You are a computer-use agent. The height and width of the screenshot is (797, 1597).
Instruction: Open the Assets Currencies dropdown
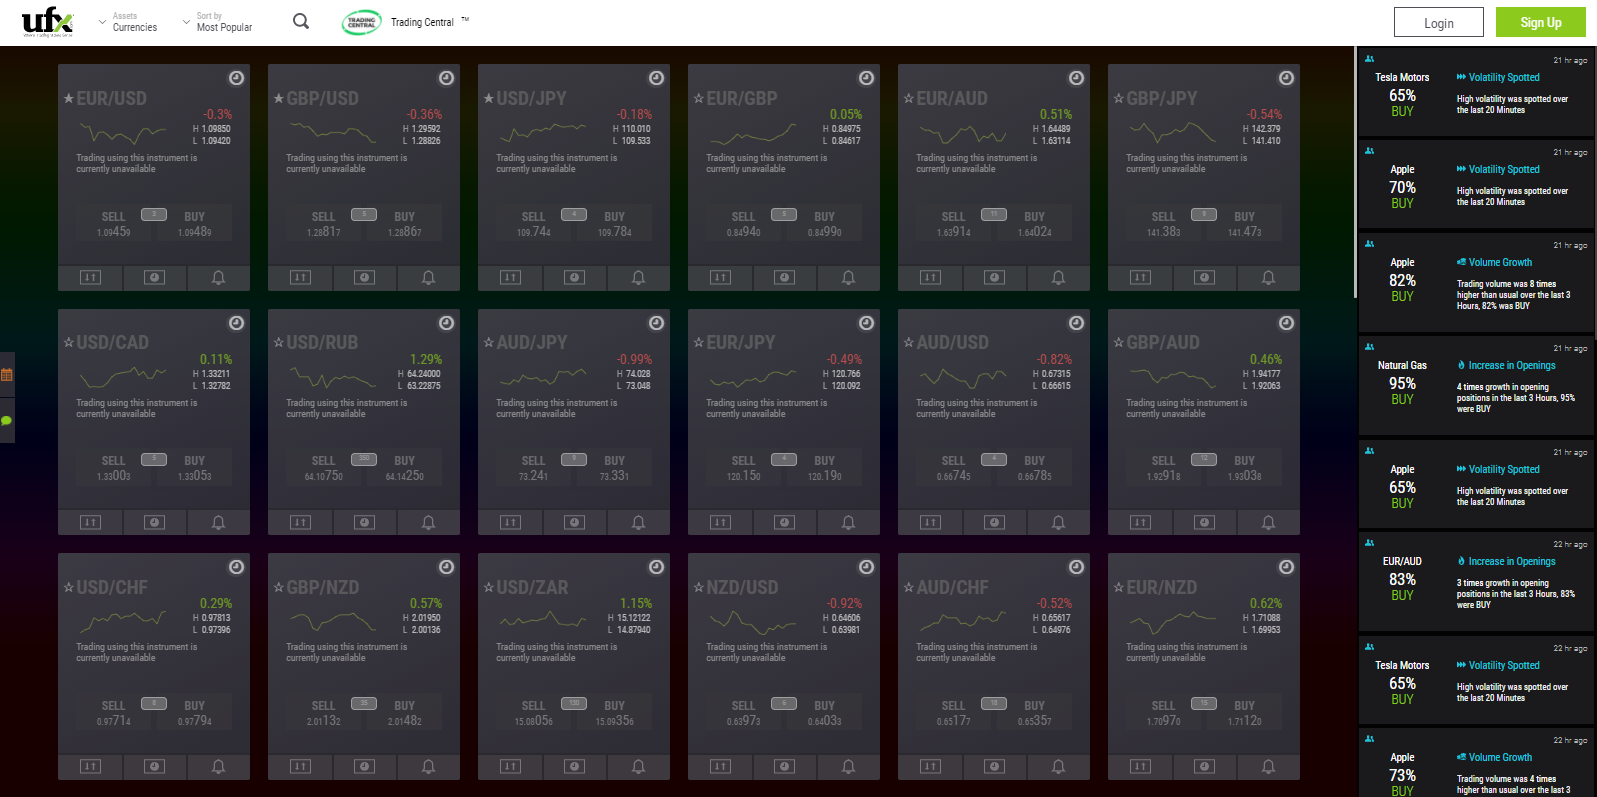coord(128,22)
